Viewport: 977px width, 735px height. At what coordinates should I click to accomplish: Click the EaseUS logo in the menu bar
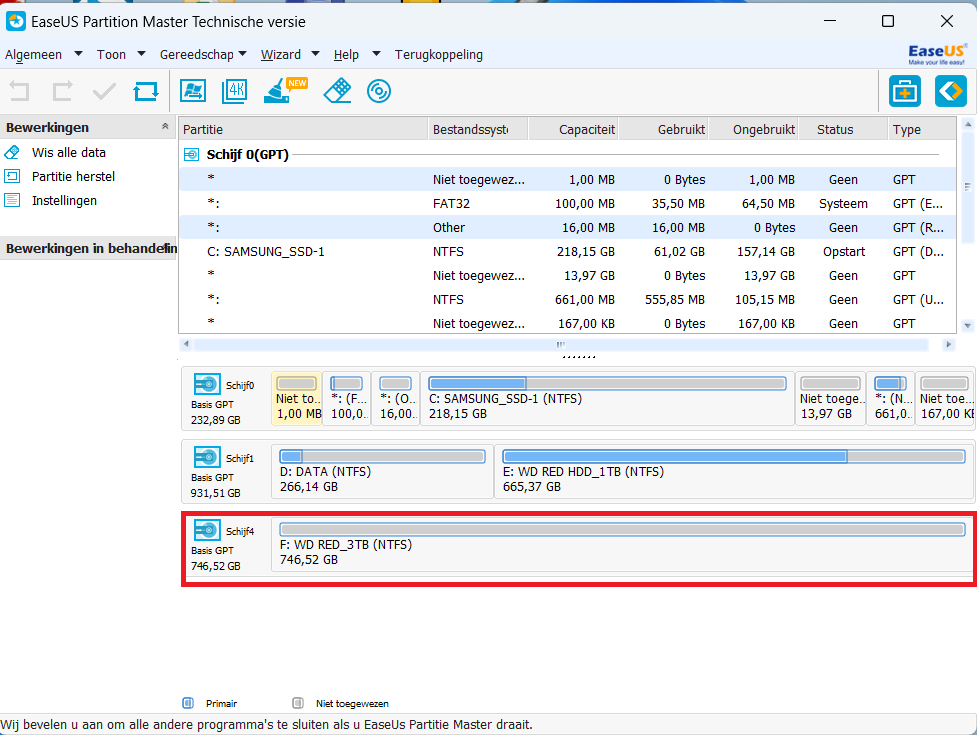937,54
